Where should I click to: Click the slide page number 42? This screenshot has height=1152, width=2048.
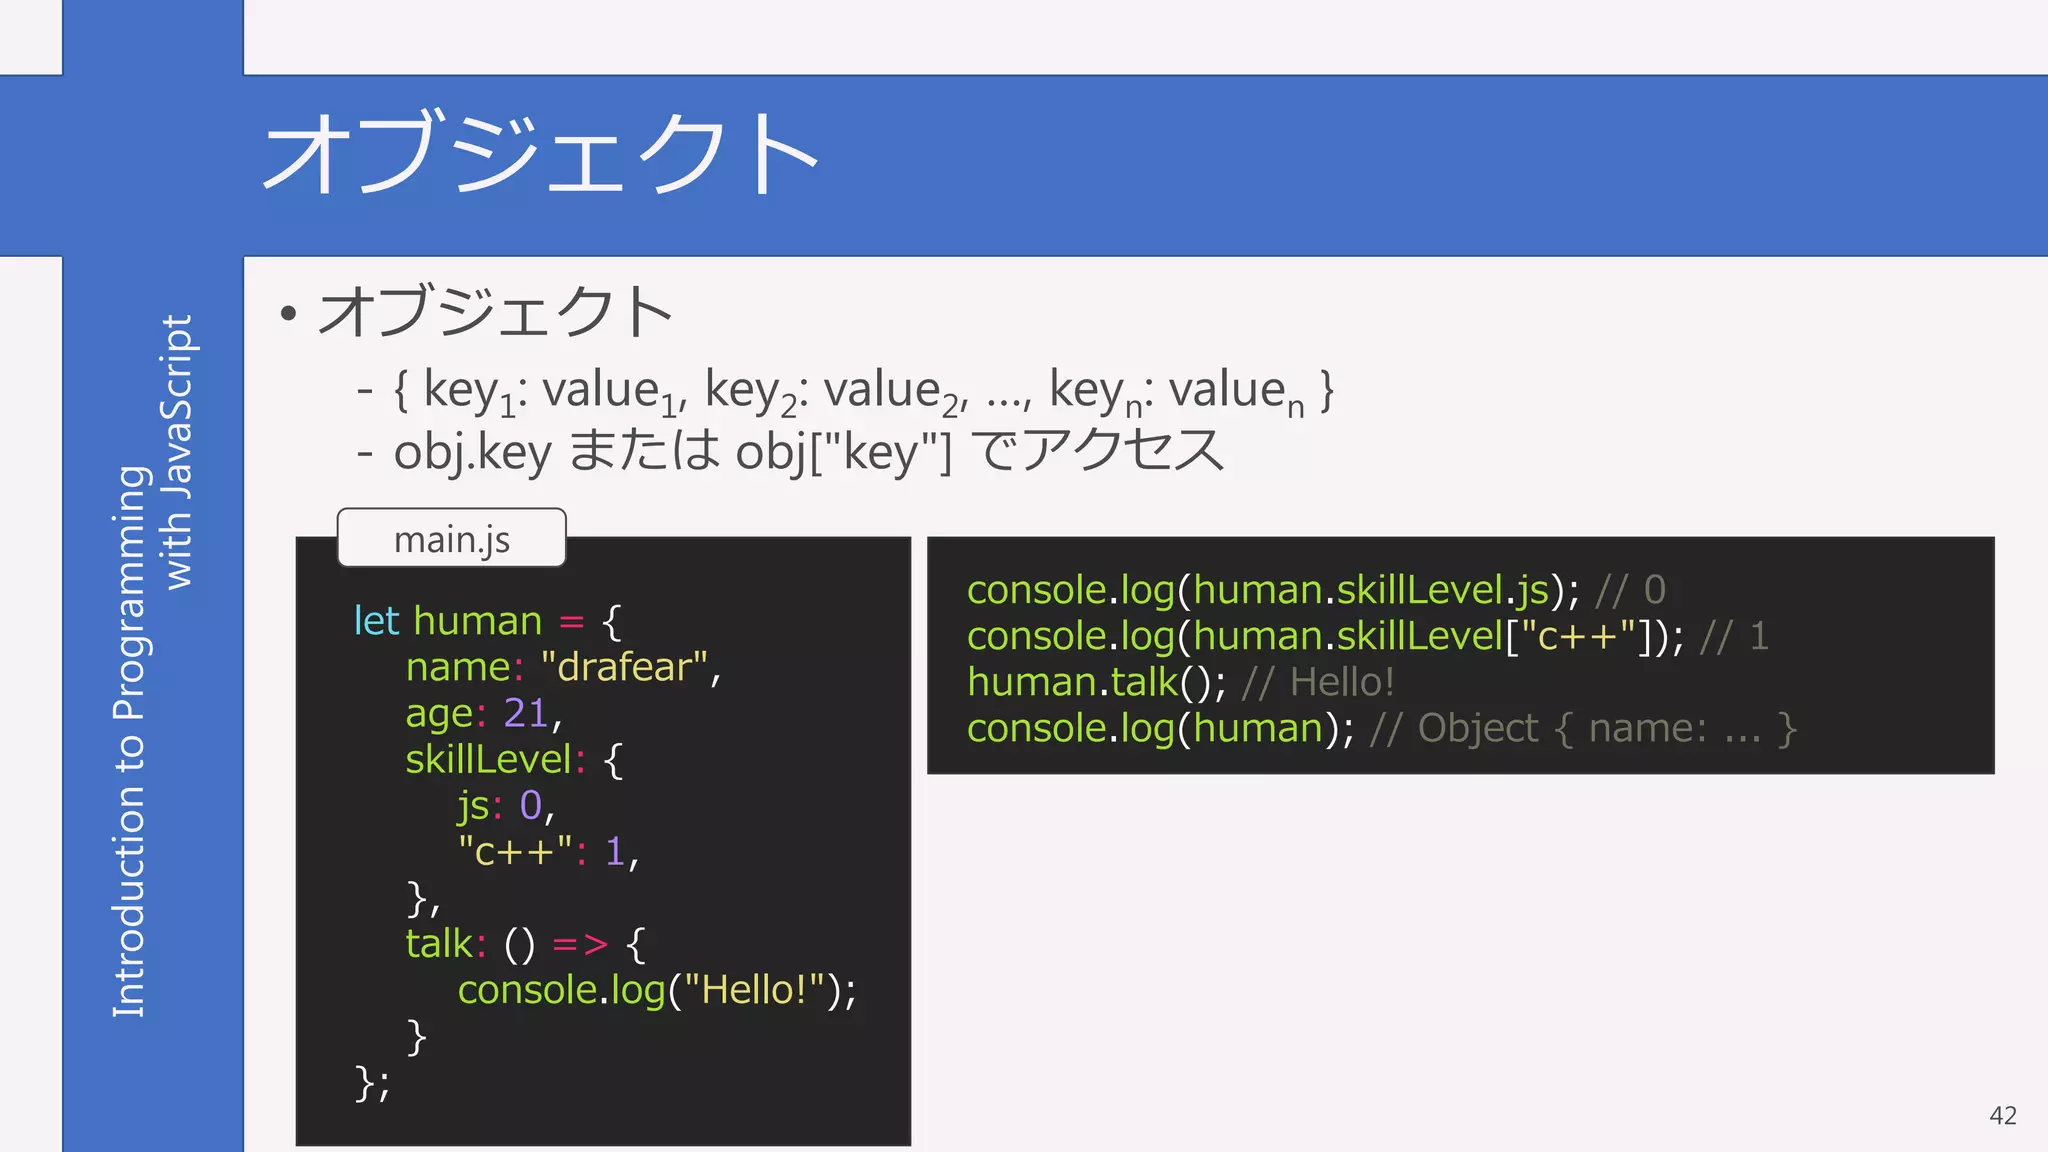[2003, 1115]
